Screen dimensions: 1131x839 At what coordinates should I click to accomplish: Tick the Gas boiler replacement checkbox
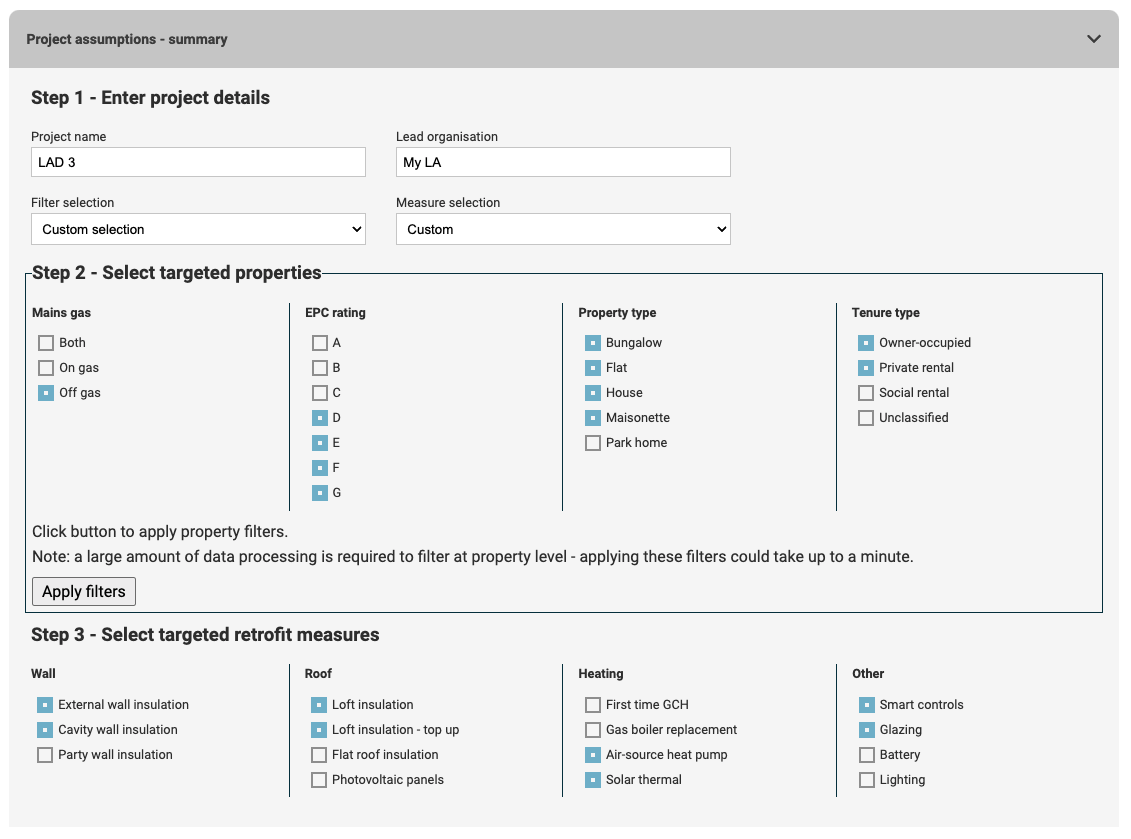[x=593, y=730]
